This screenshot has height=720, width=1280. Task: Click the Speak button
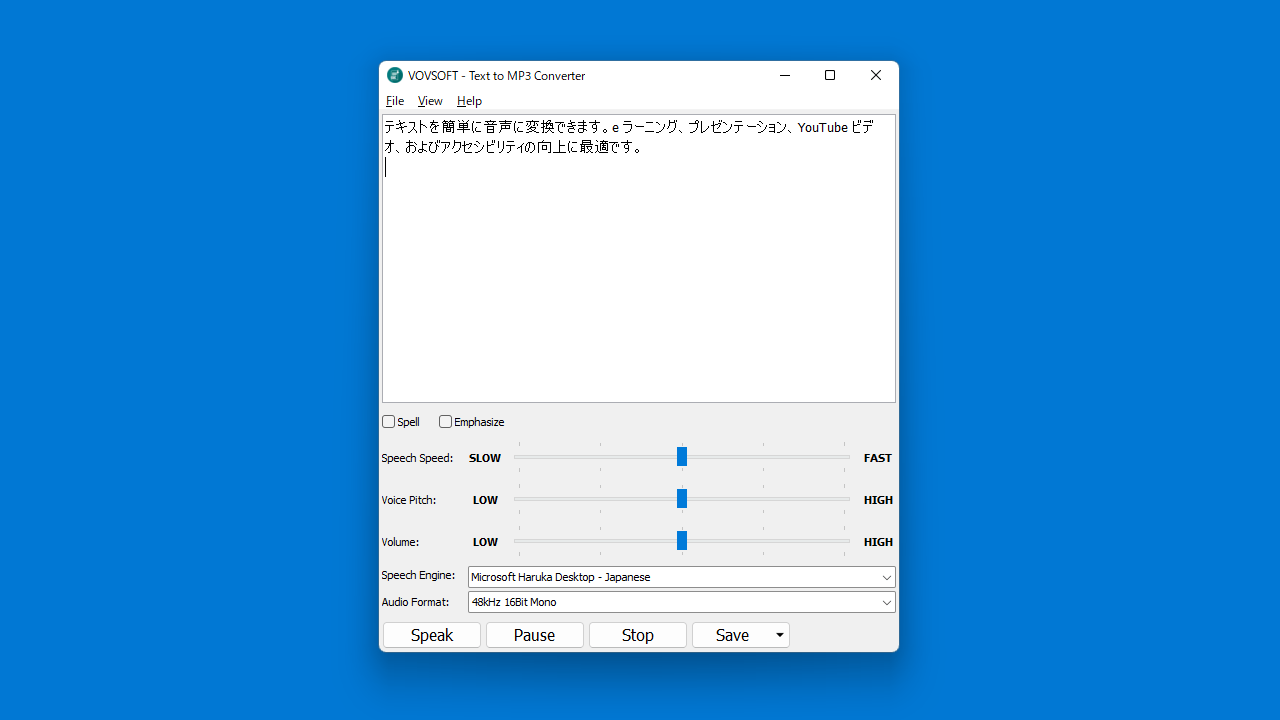point(432,635)
